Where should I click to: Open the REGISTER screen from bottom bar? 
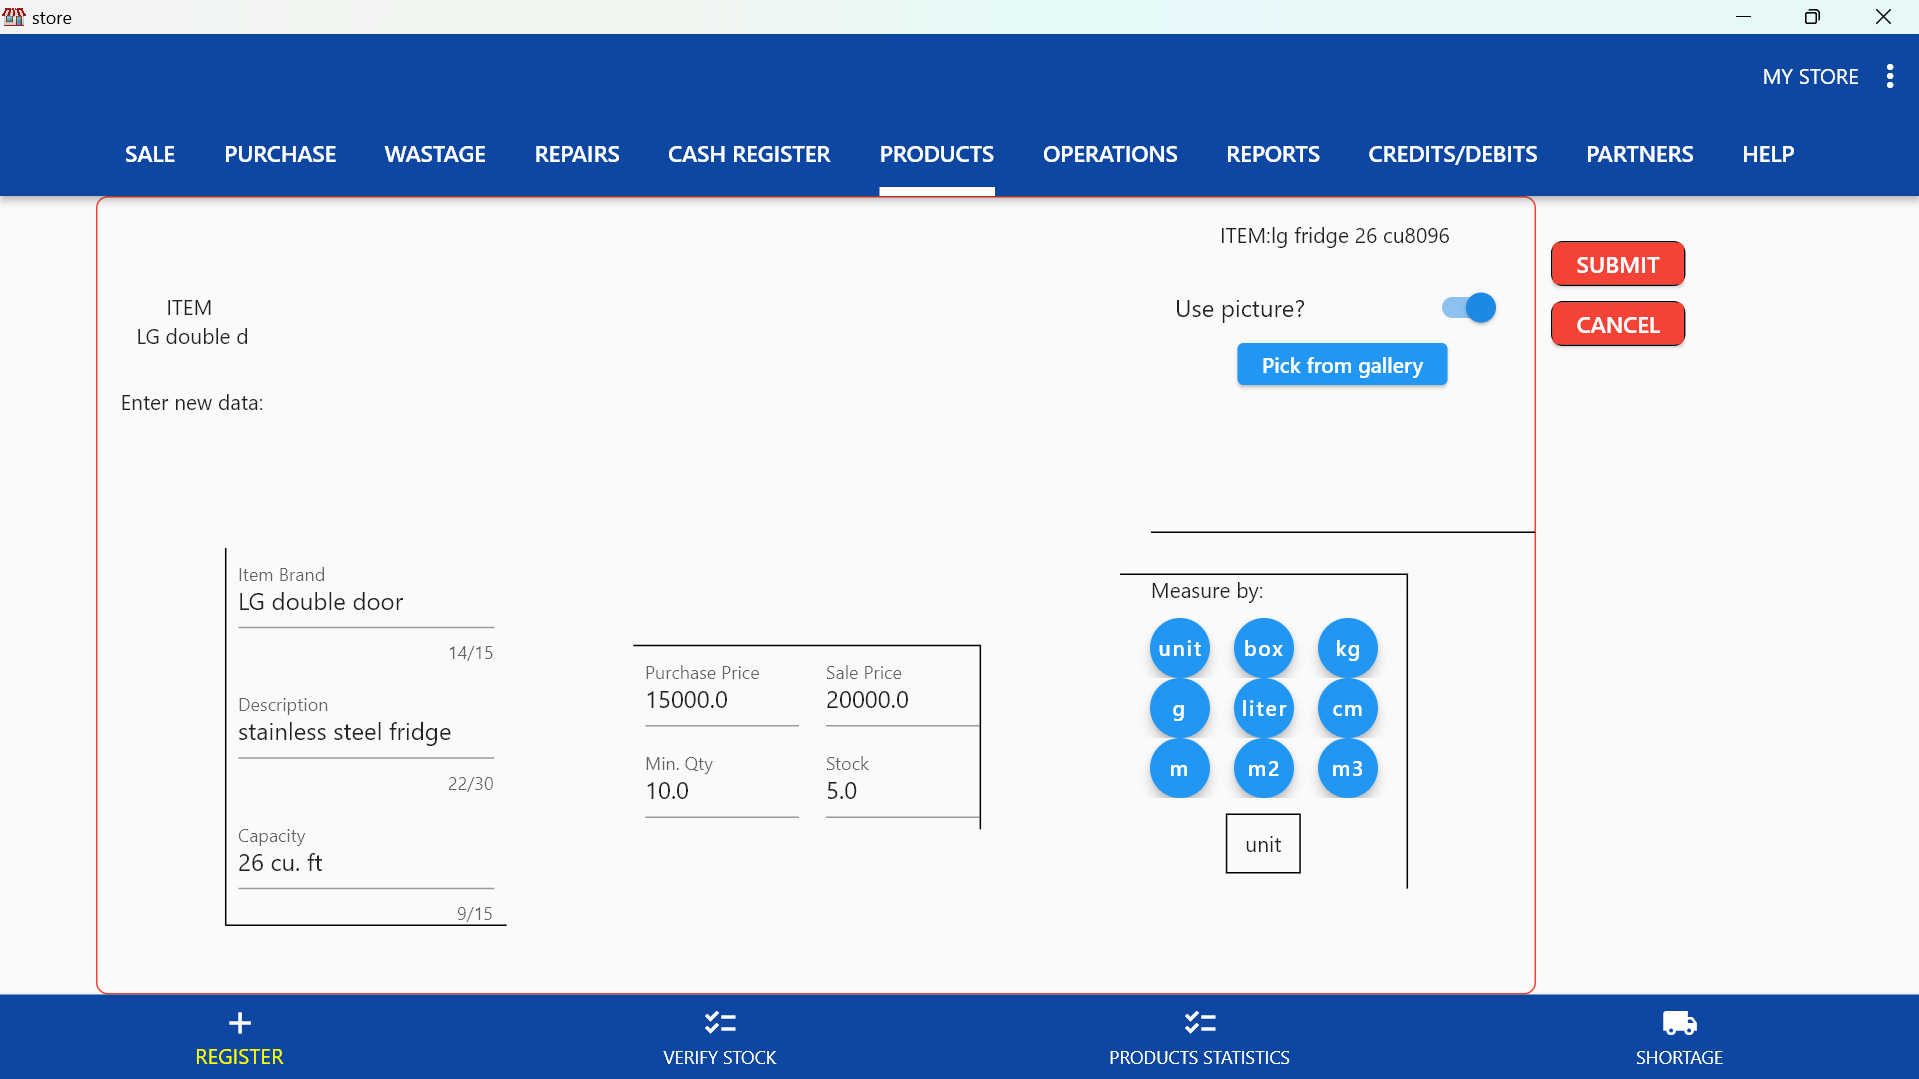(x=238, y=1037)
